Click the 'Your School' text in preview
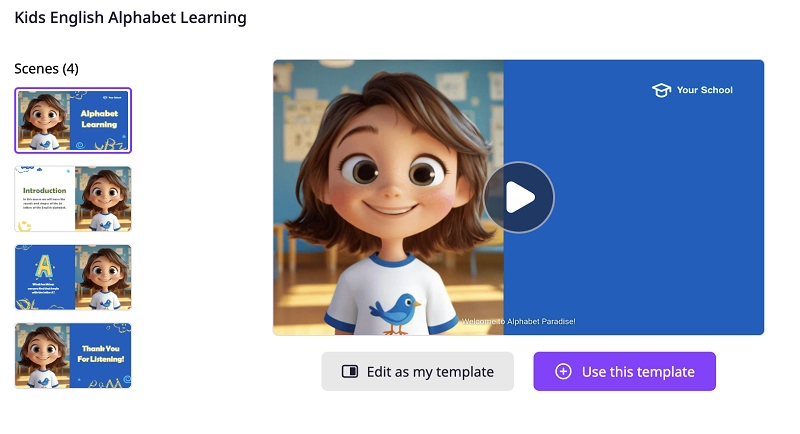 (x=704, y=90)
